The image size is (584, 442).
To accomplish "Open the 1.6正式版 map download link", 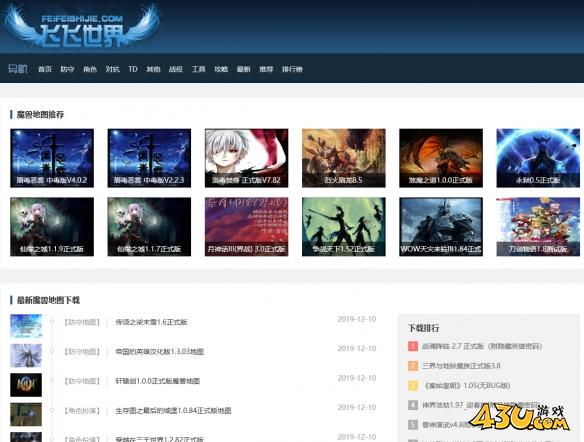I will (151, 322).
